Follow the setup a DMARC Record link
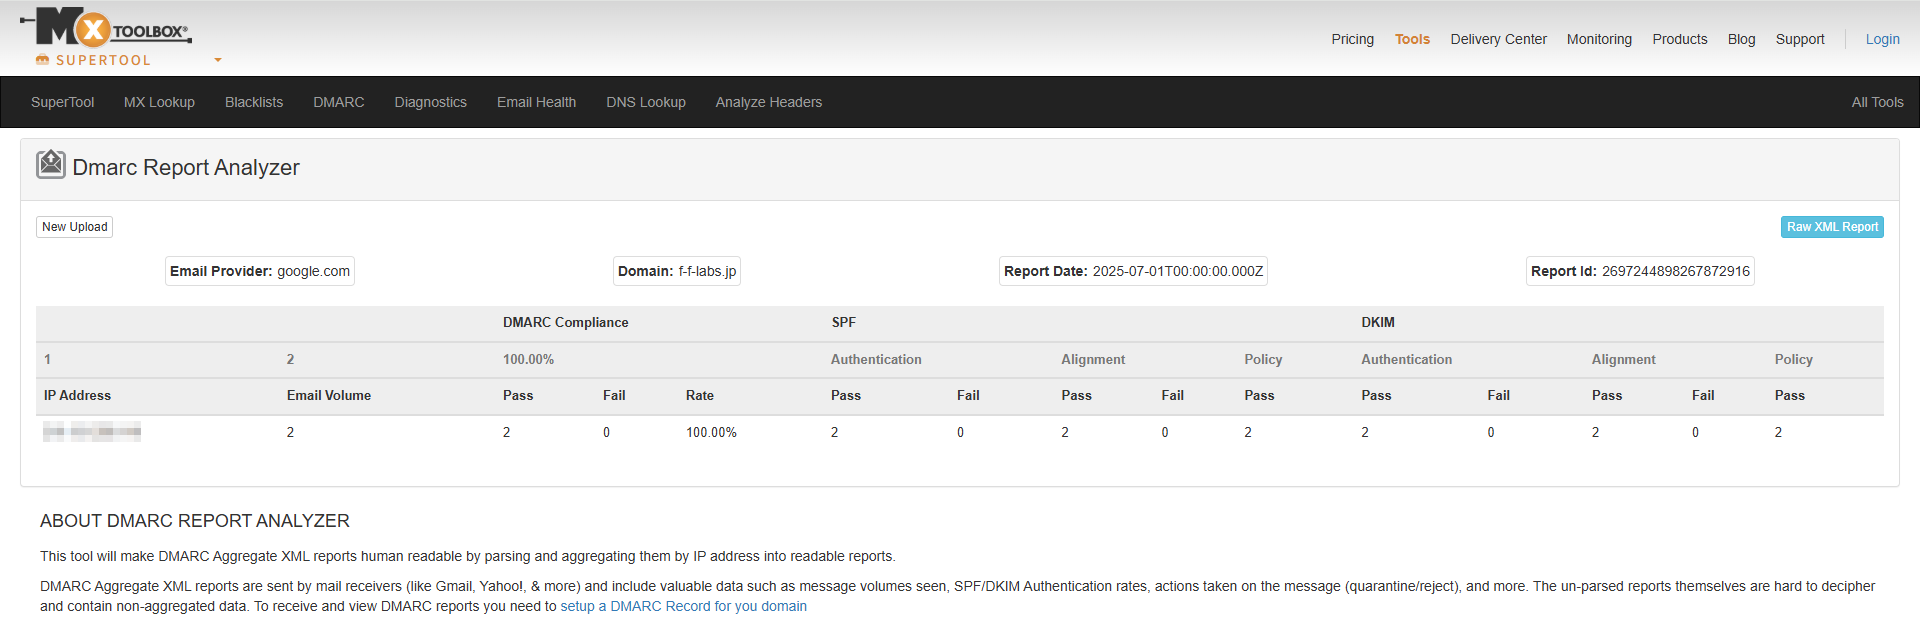The width and height of the screenshot is (1920, 627). click(x=683, y=606)
